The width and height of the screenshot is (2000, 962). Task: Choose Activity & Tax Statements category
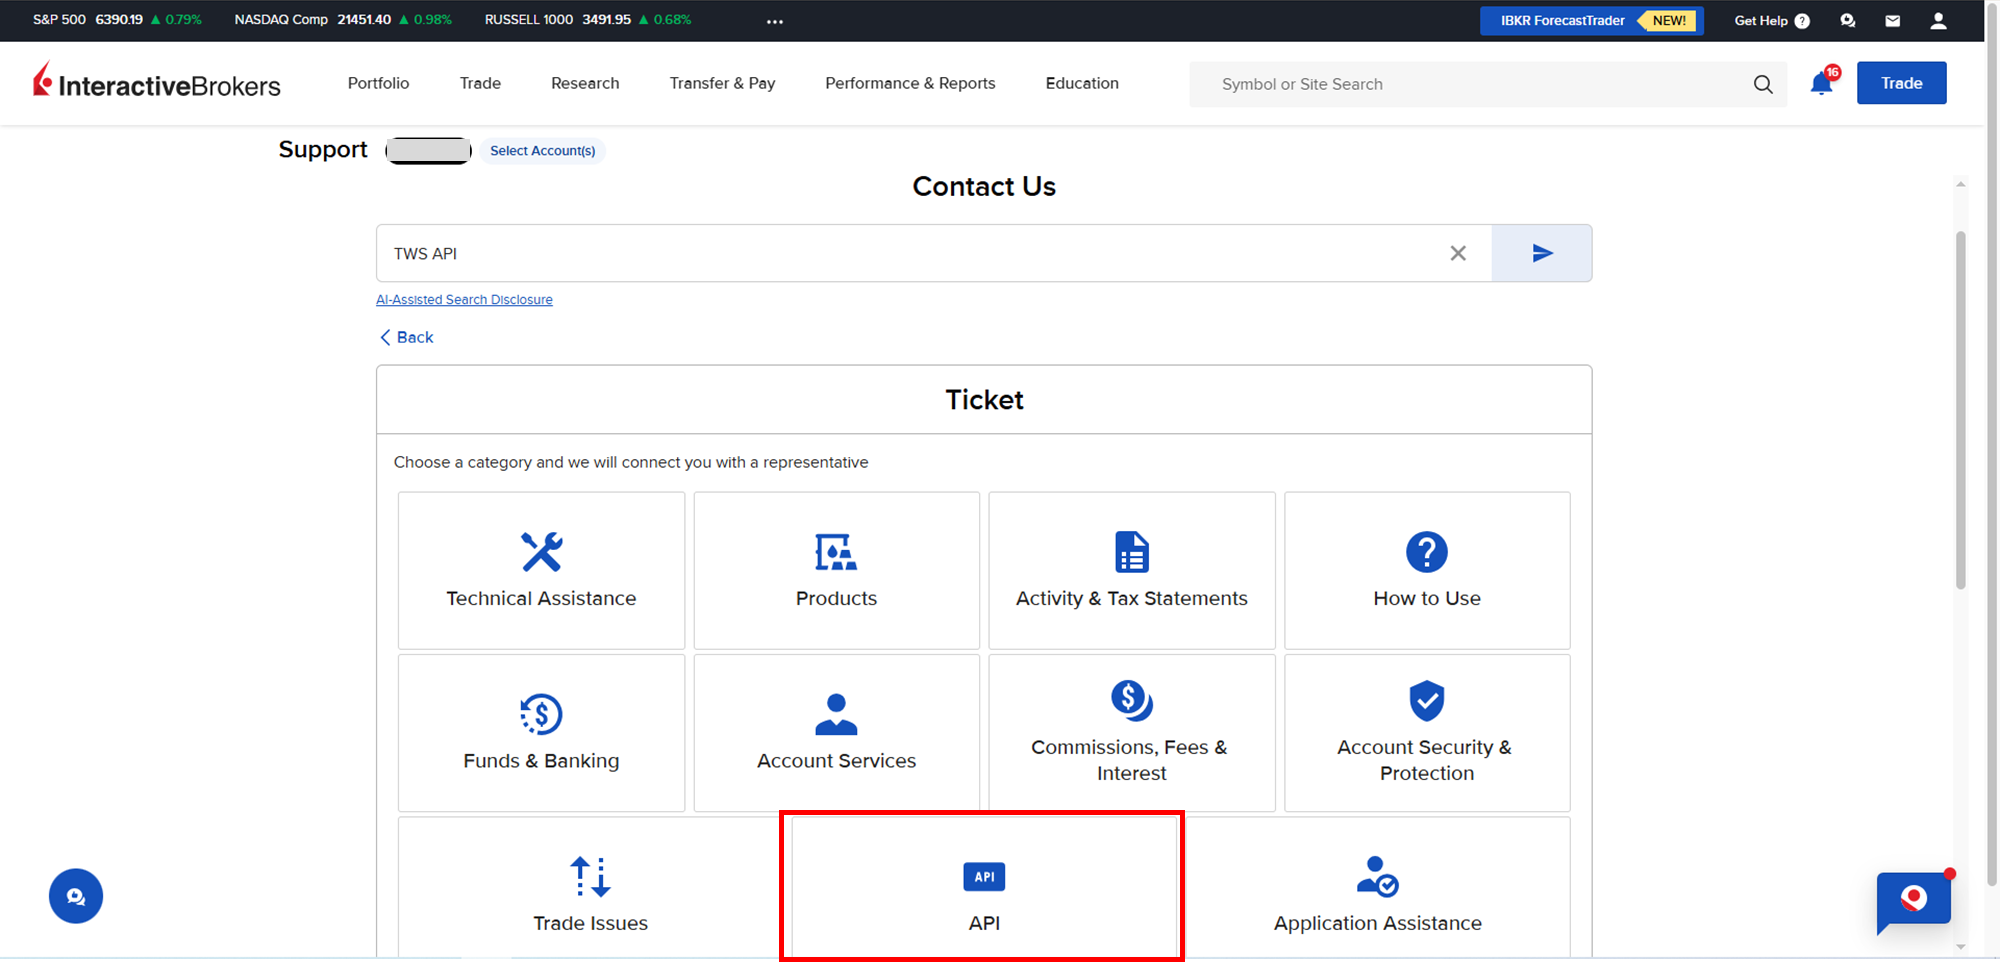[1131, 570]
